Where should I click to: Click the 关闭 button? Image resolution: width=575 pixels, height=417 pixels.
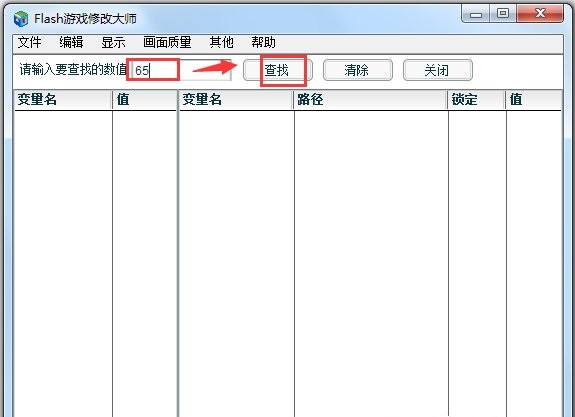click(437, 70)
